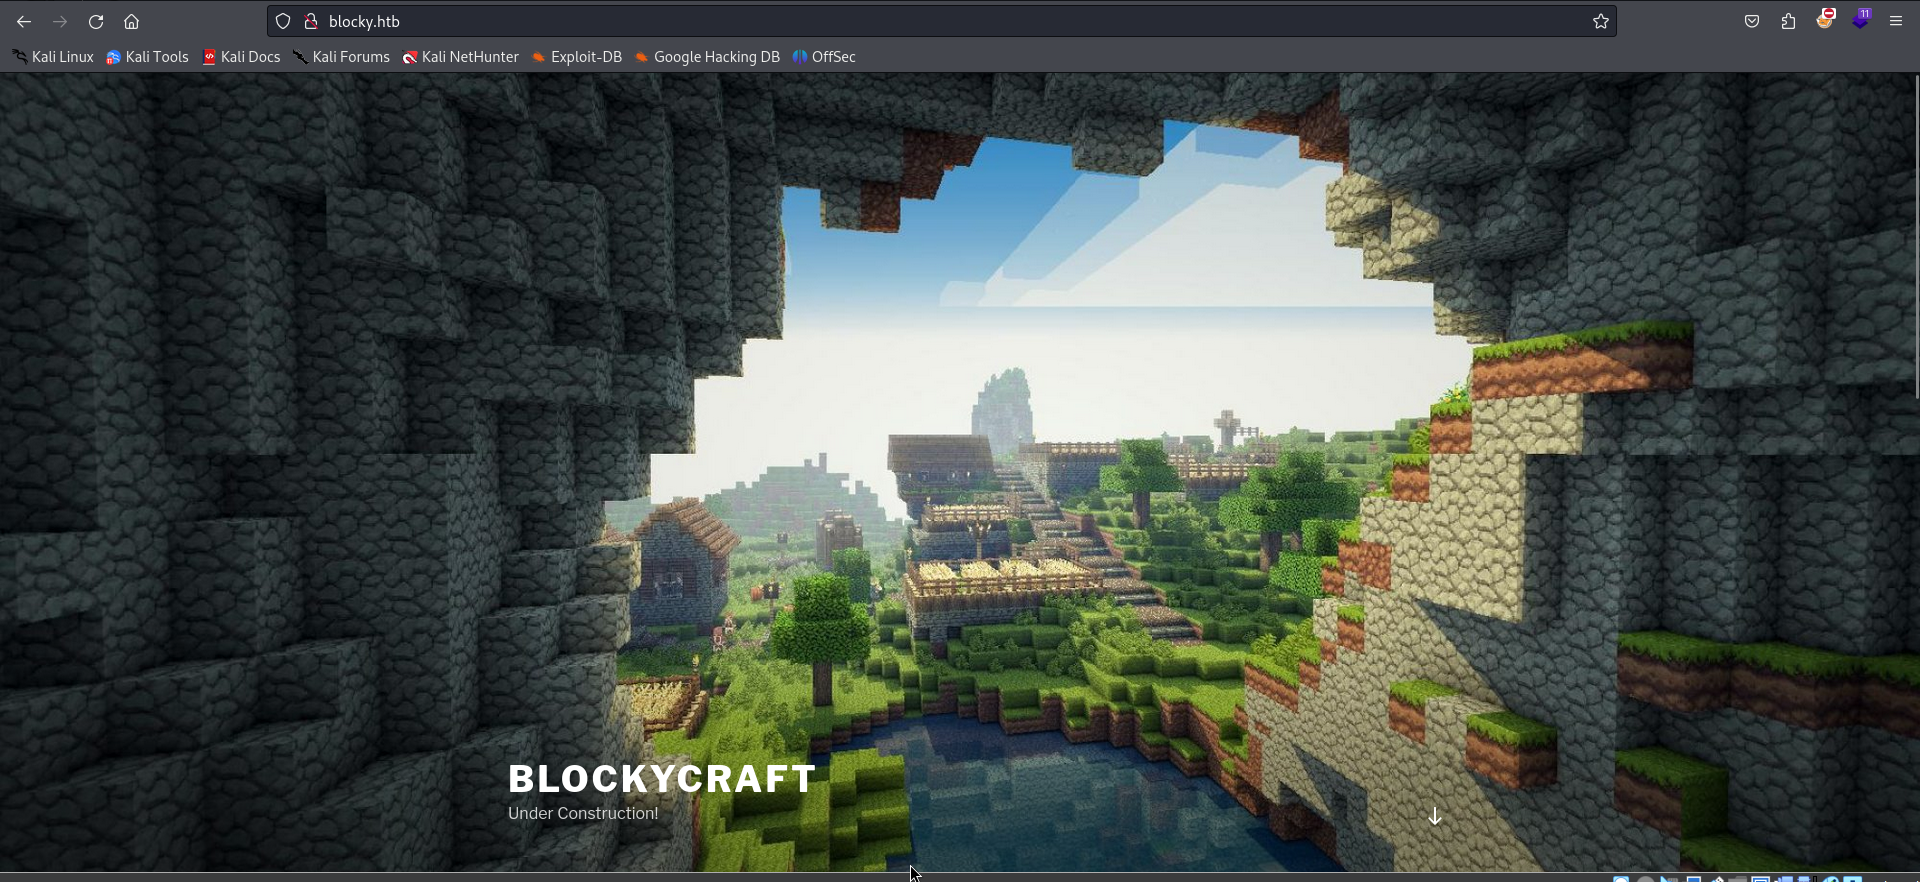This screenshot has height=882, width=1920.
Task: Open the Firefox hamburger application menu
Action: (1896, 21)
